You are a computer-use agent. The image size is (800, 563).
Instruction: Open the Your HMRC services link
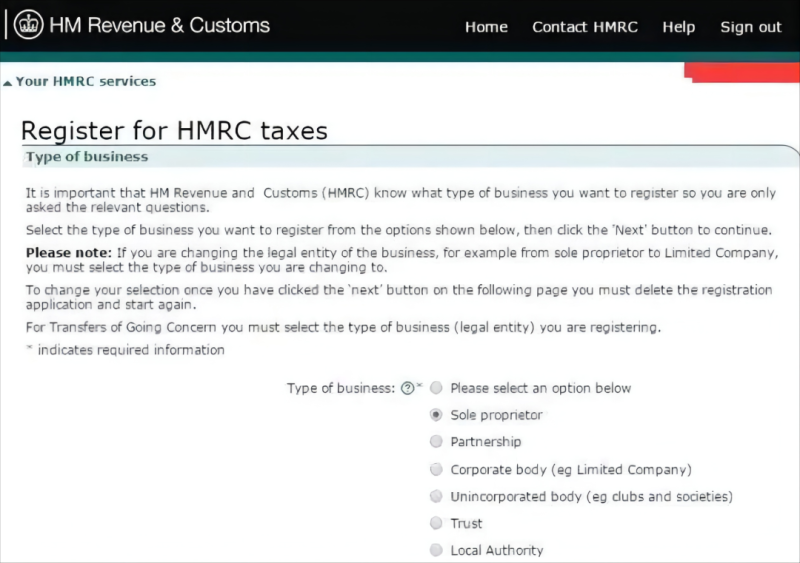85,81
